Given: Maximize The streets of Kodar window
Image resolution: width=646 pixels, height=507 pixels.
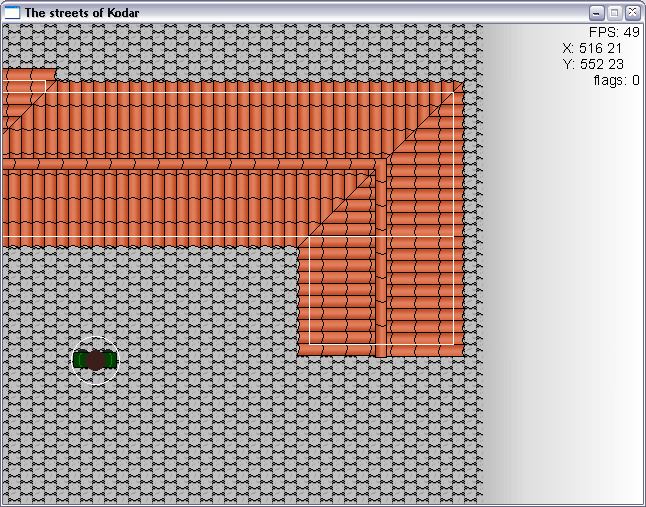Looking at the screenshot, I should 614,13.
